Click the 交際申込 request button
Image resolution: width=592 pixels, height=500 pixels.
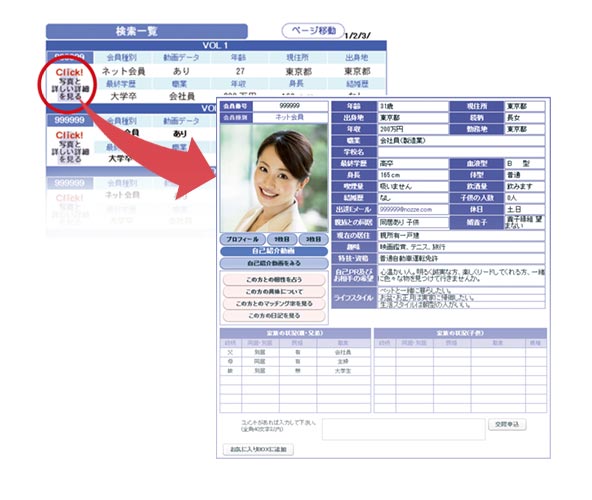(x=507, y=424)
